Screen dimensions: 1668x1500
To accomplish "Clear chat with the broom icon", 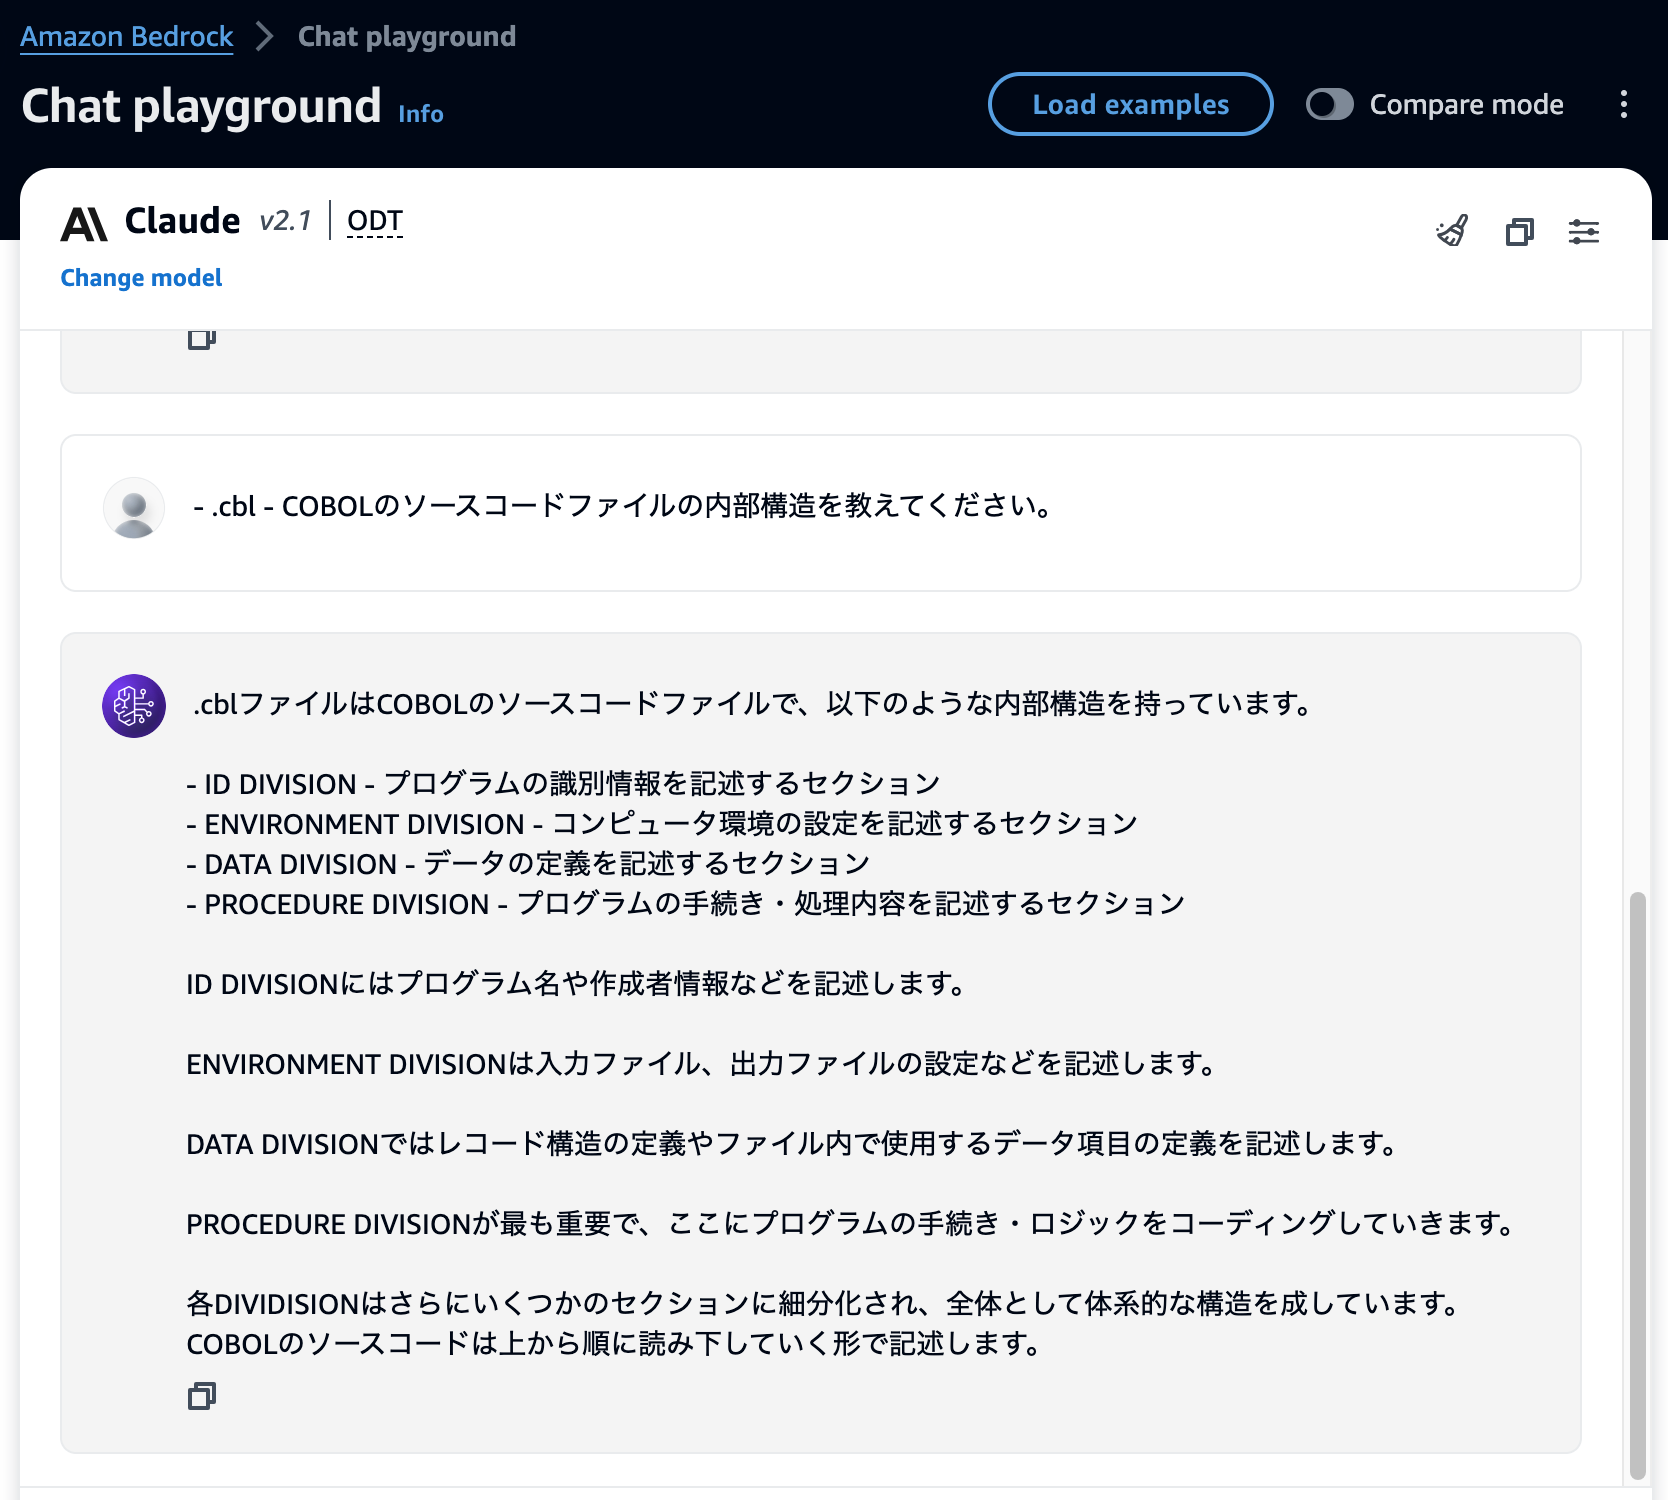I will click(x=1452, y=232).
